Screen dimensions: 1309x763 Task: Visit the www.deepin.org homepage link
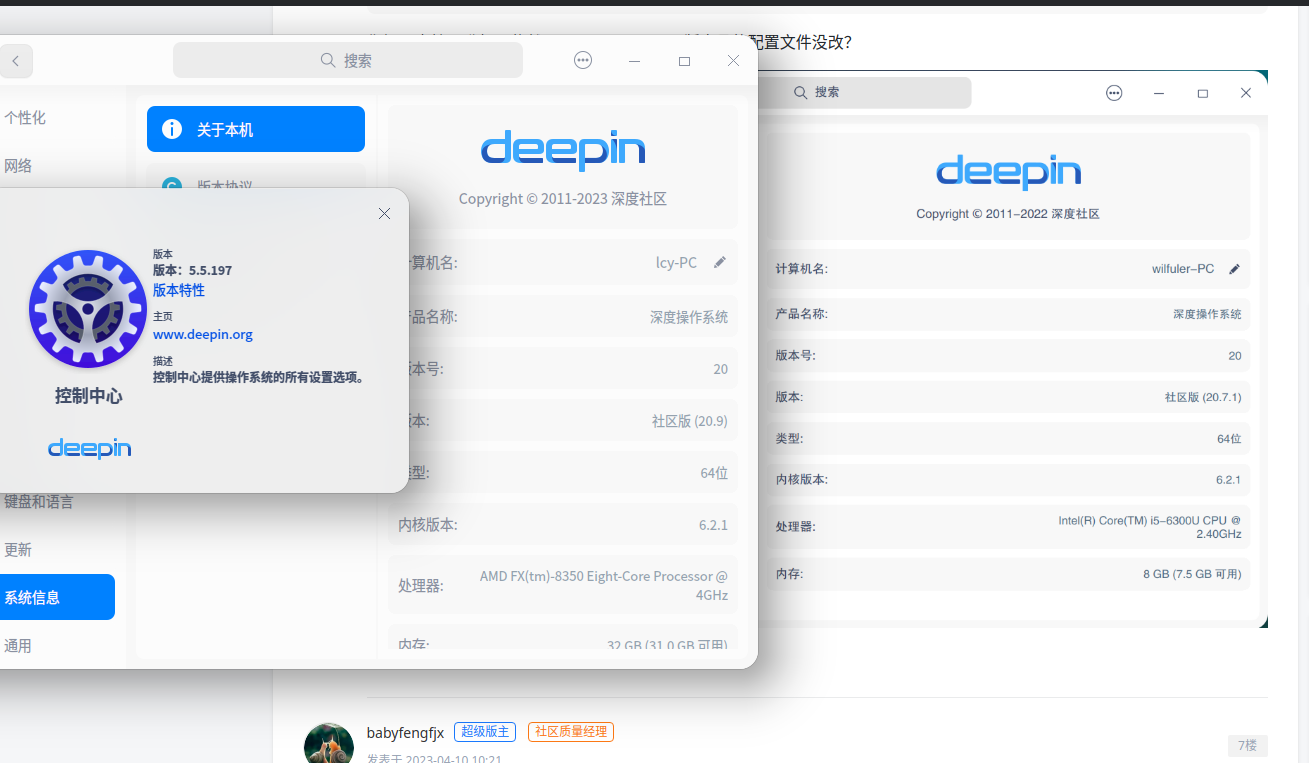(x=203, y=334)
